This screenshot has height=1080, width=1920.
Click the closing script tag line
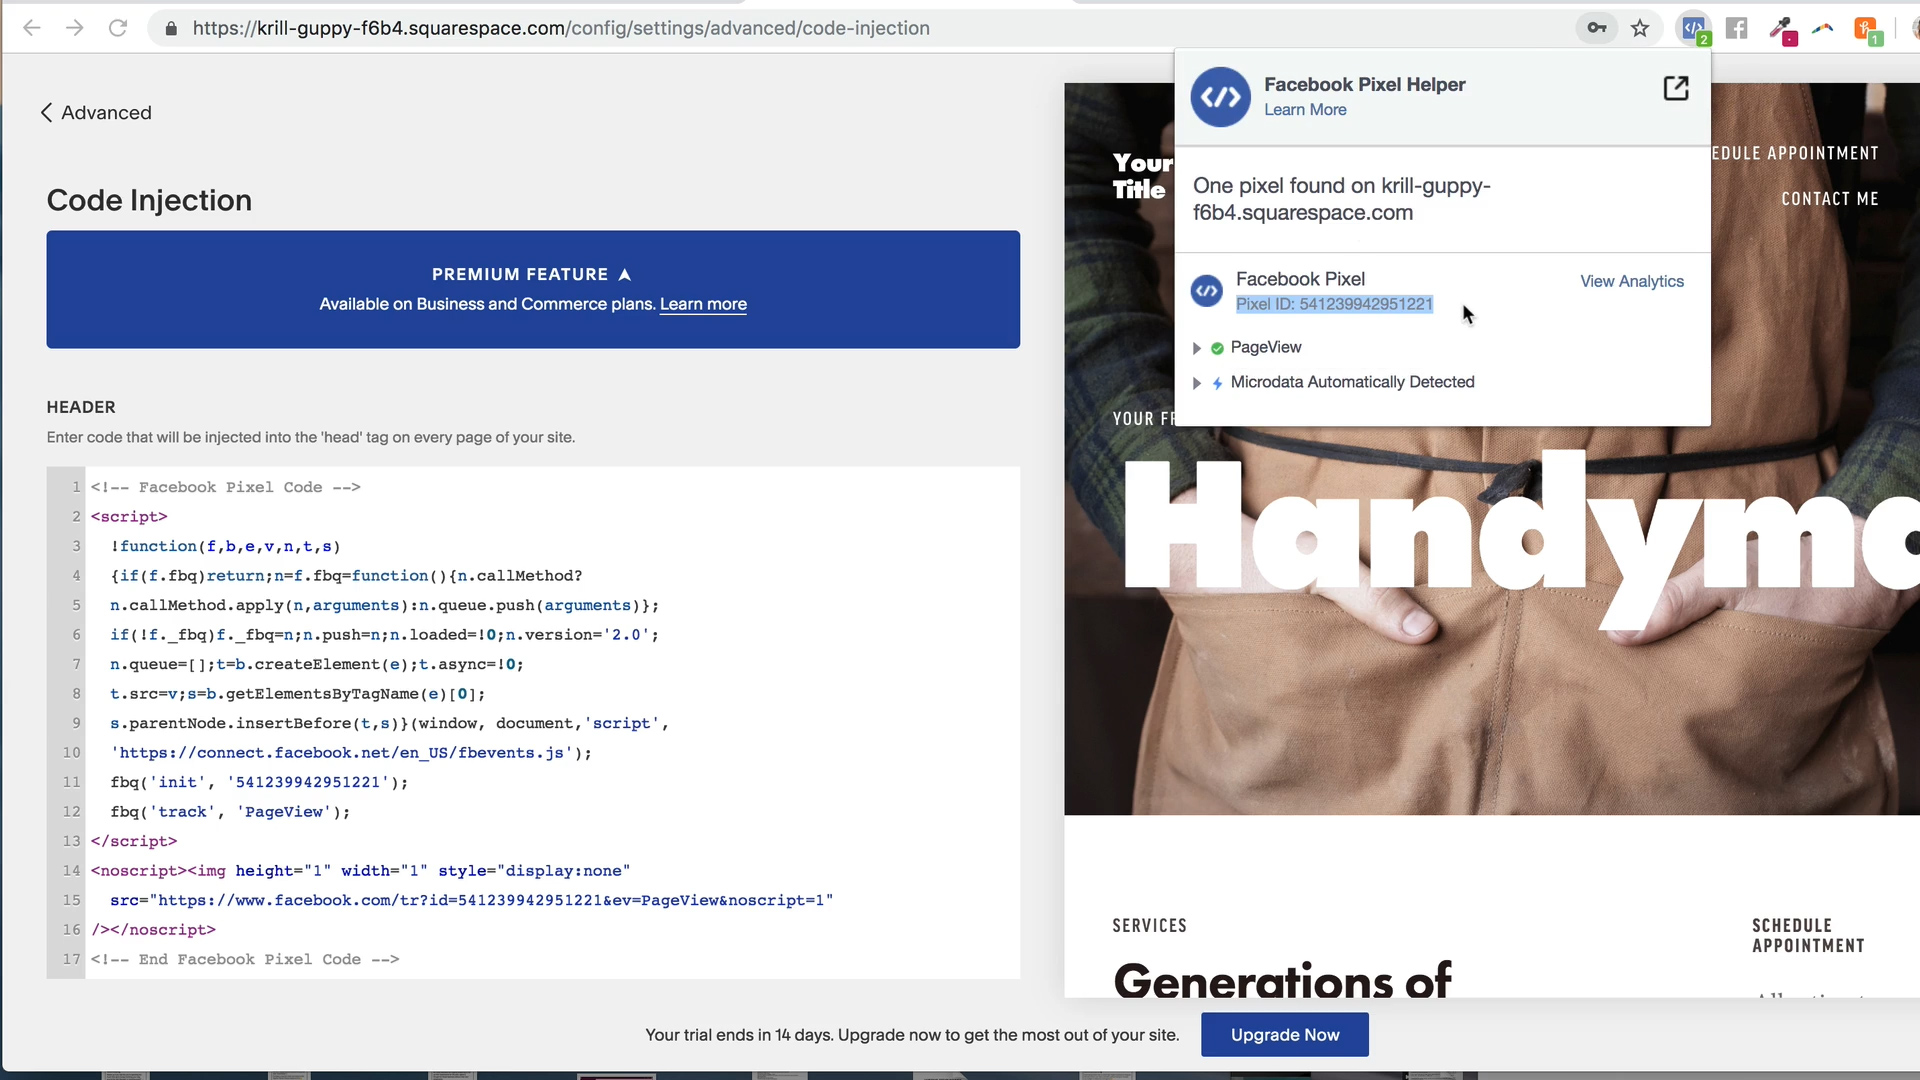pos(134,842)
